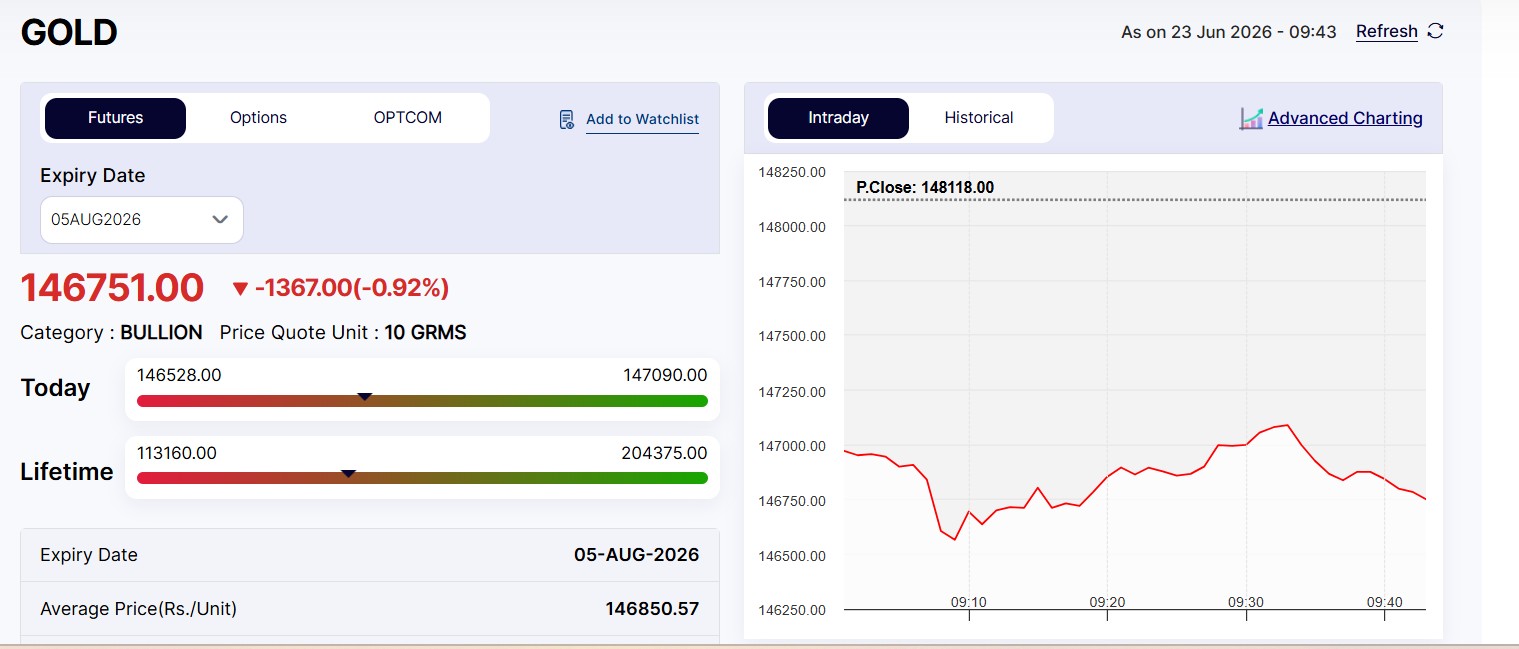The width and height of the screenshot is (1519, 649).
Task: Click the 09:20 time axis marker
Action: [x=1107, y=602]
